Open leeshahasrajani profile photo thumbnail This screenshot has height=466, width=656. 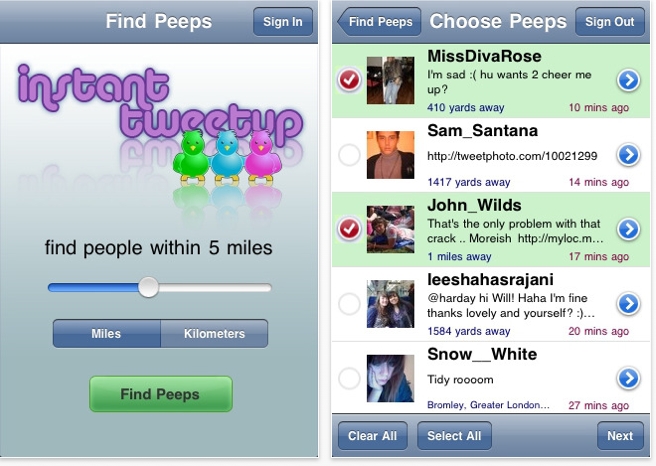pyautogui.click(x=390, y=304)
